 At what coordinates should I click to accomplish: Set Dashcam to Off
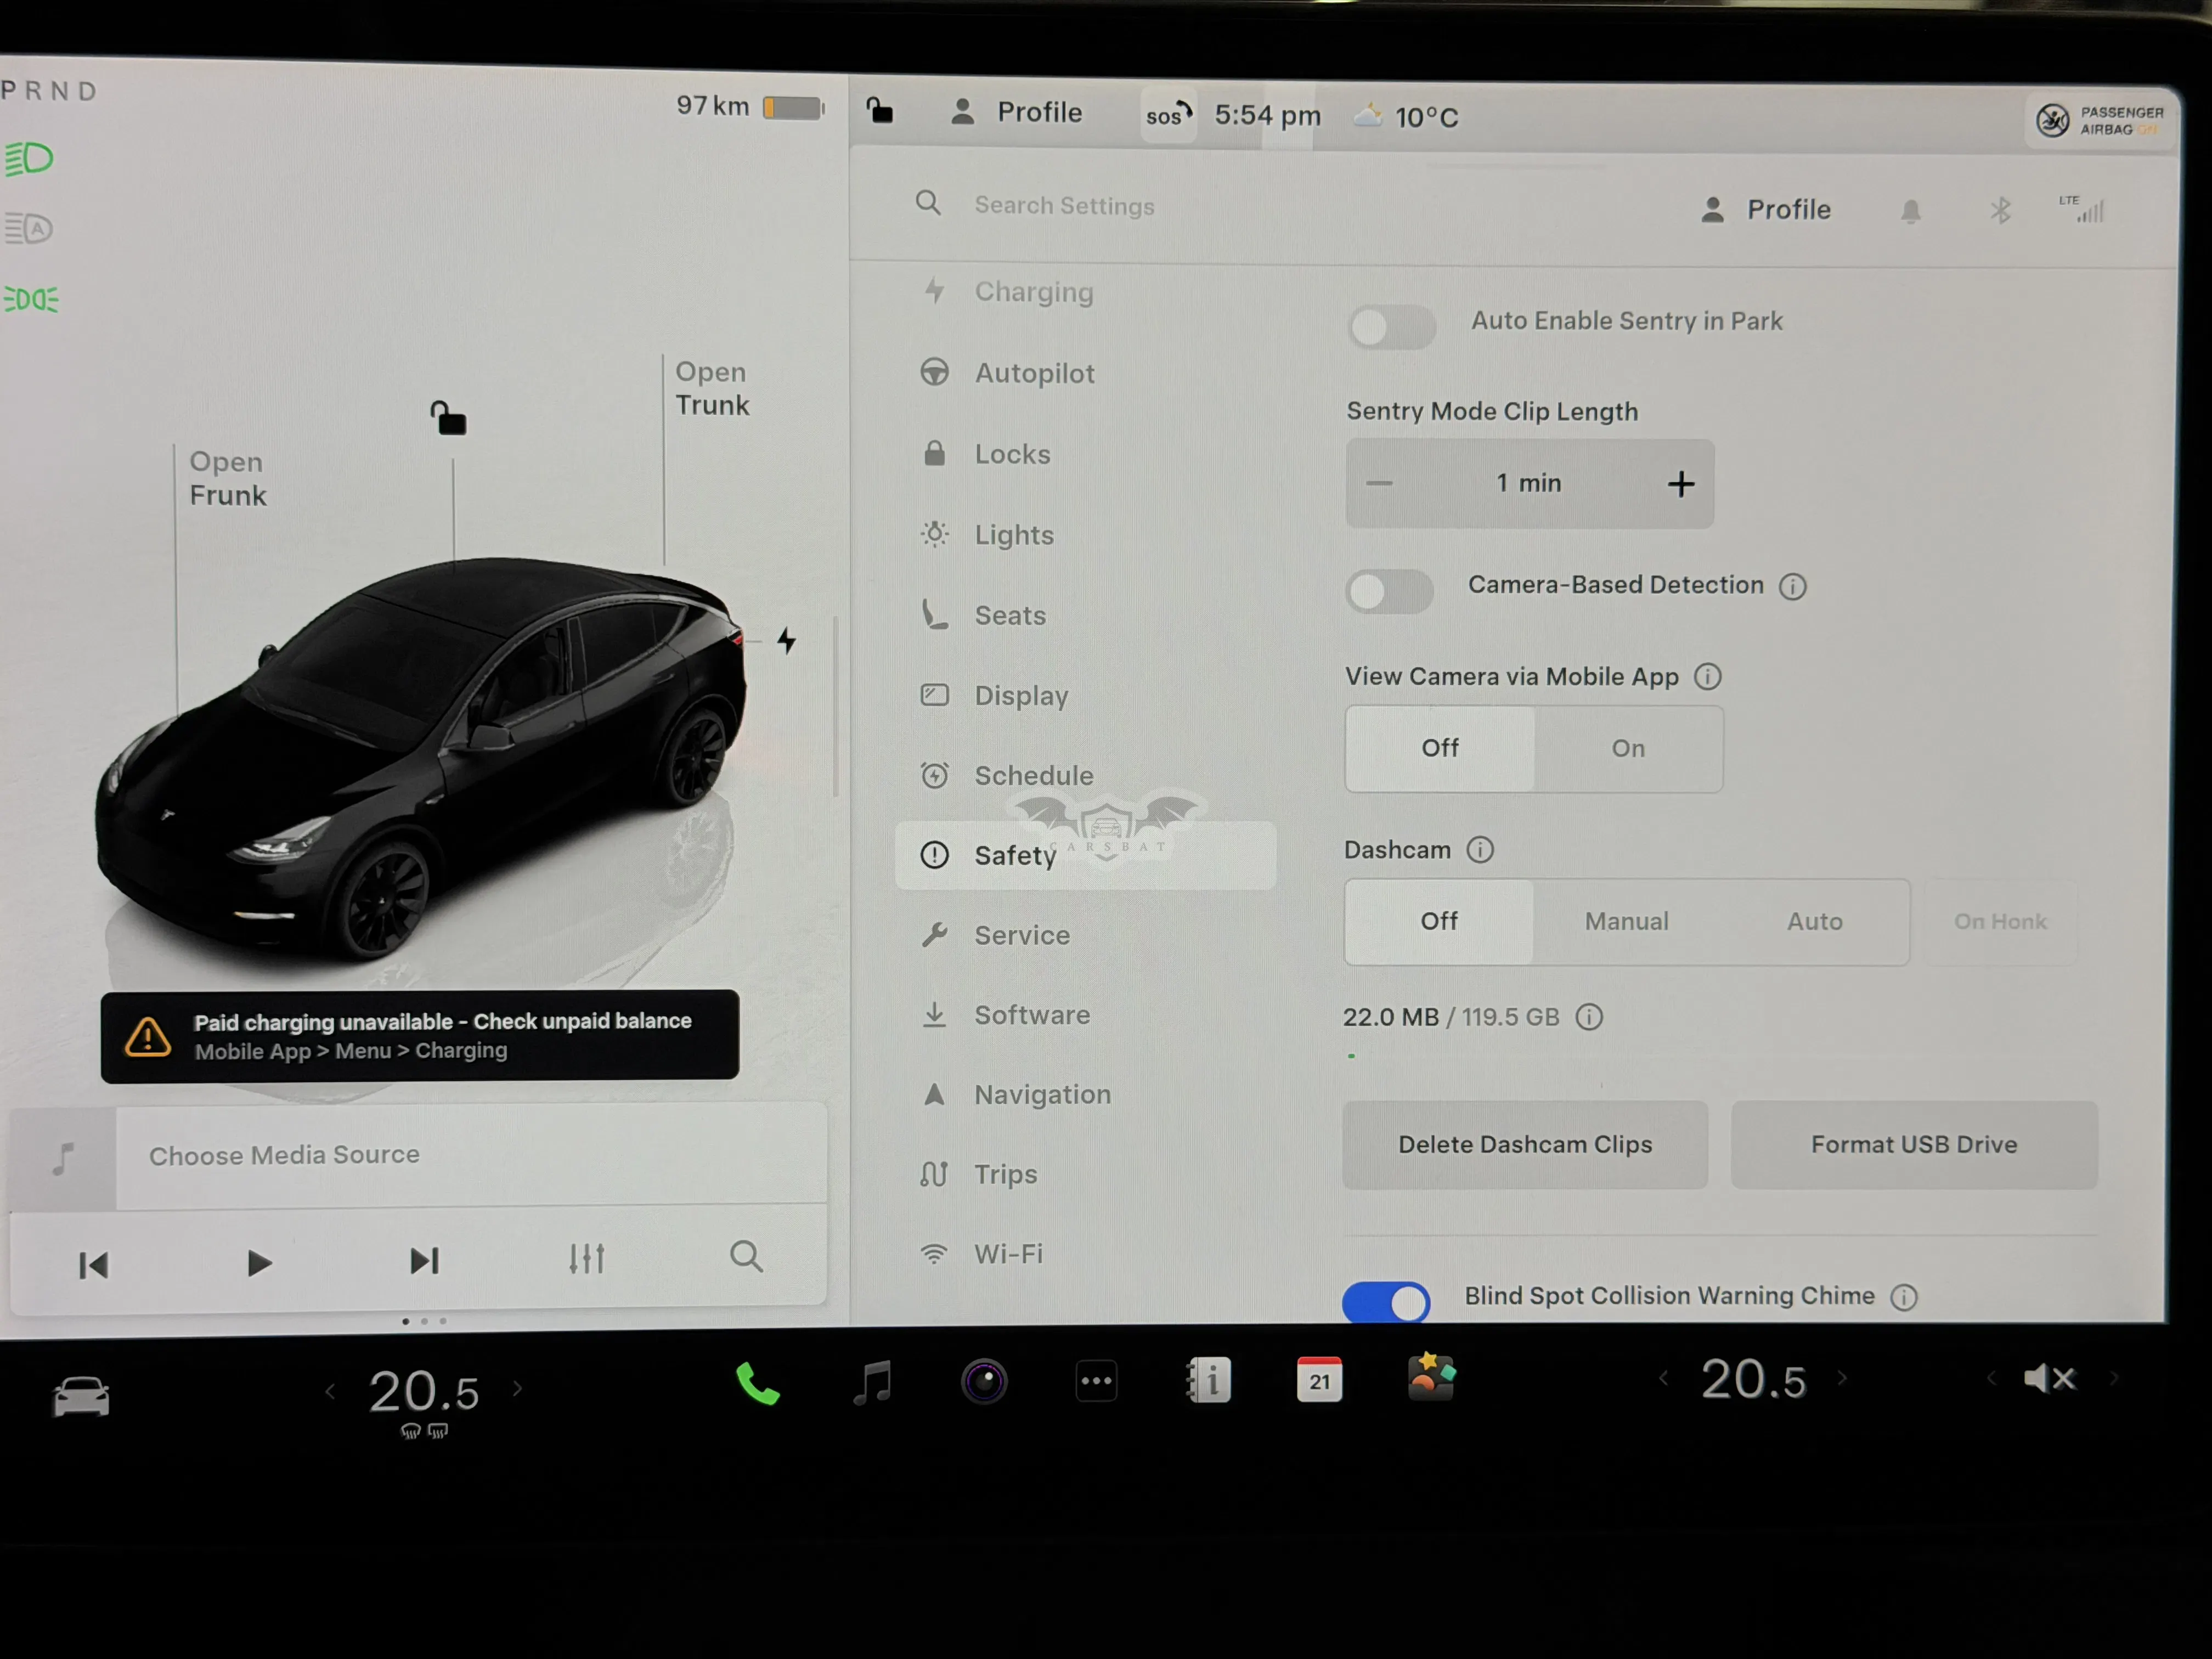(x=1439, y=922)
